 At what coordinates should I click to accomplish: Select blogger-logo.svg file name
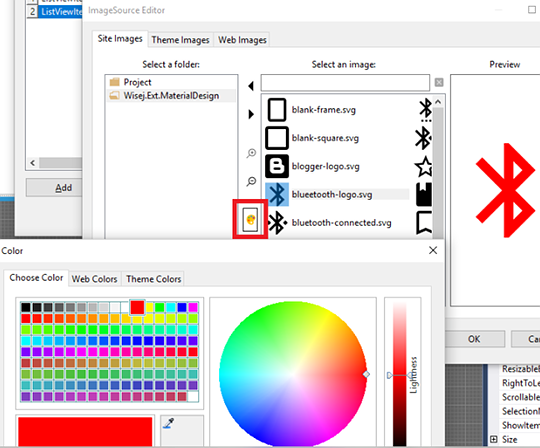point(325,166)
